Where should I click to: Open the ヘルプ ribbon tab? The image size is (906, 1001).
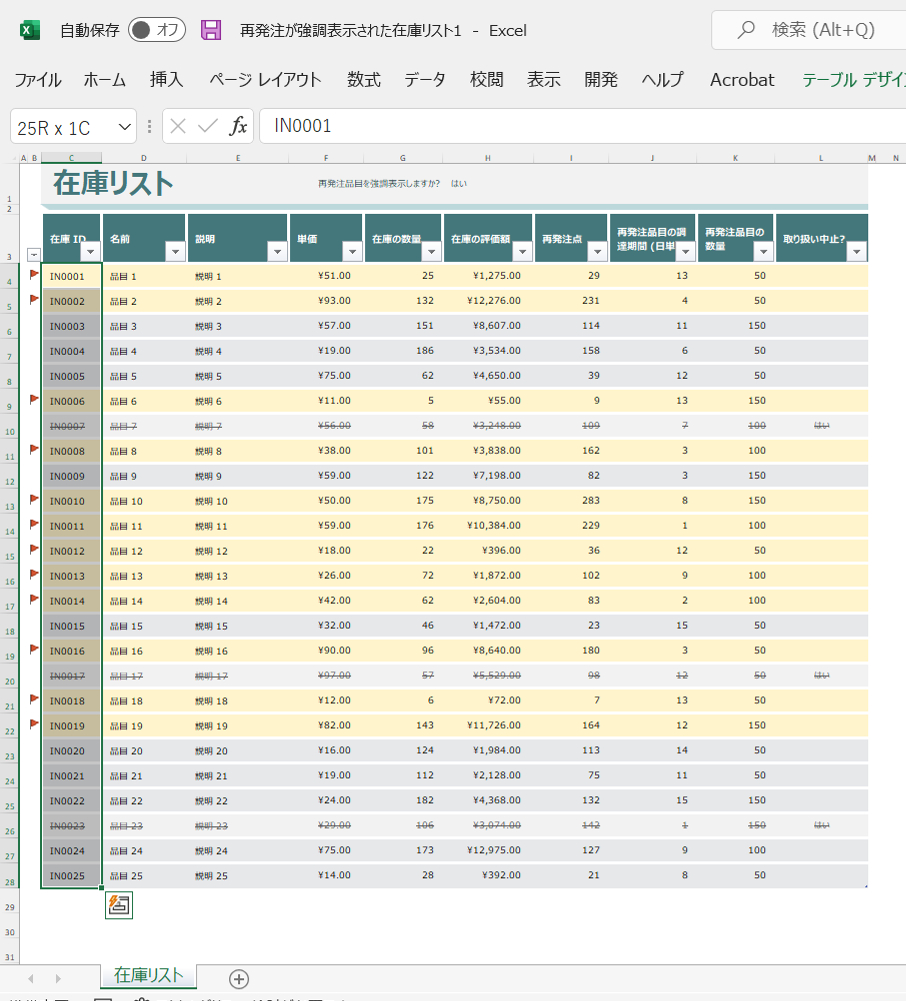(x=663, y=80)
